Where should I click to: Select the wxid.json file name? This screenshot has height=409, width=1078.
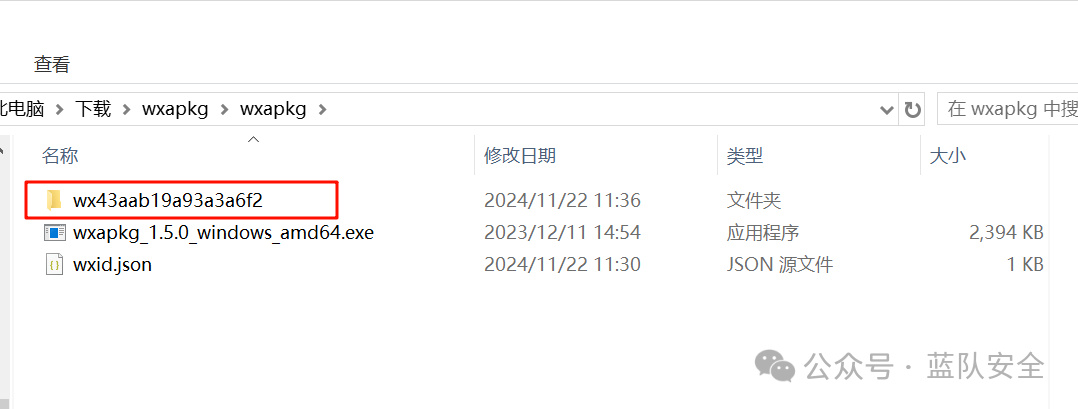click(x=112, y=265)
